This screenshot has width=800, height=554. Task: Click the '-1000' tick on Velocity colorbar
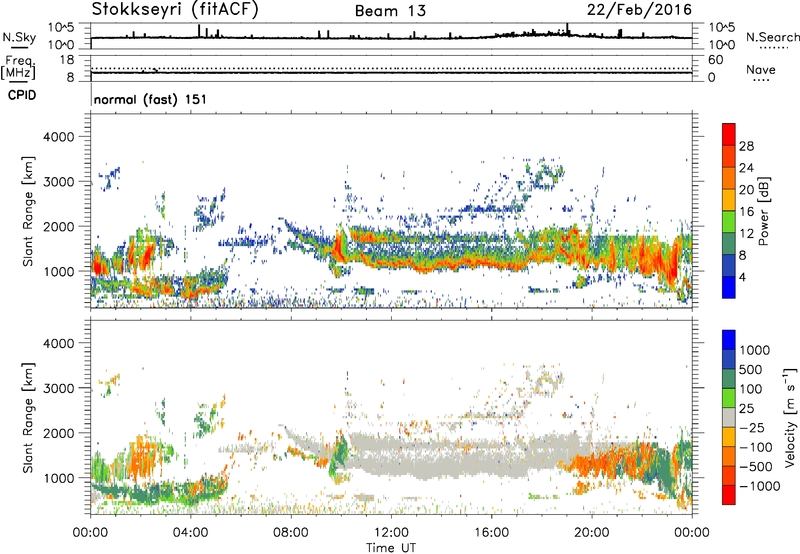tap(760, 486)
